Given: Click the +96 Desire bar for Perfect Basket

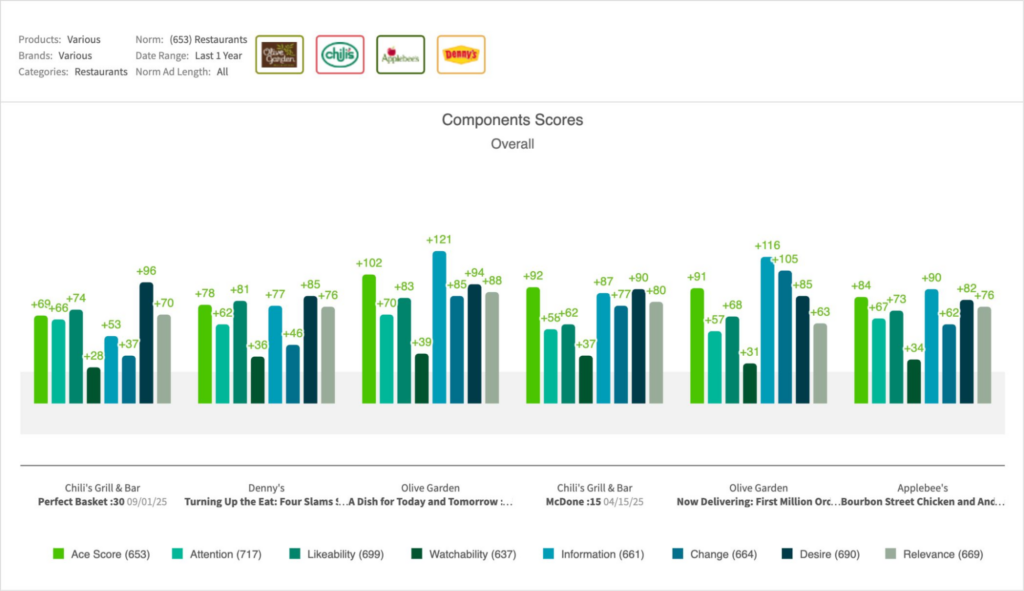Looking at the screenshot, I should coord(146,342).
